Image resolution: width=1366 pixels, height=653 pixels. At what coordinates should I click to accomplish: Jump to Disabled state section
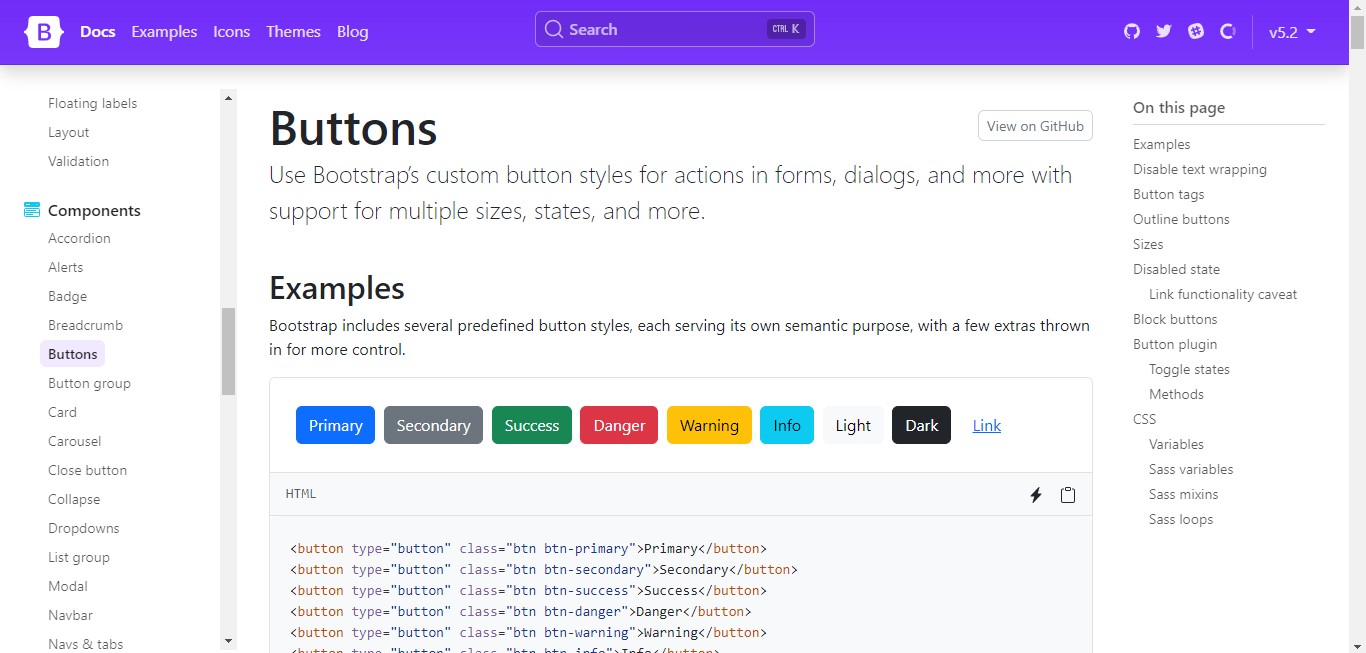[x=1176, y=269]
